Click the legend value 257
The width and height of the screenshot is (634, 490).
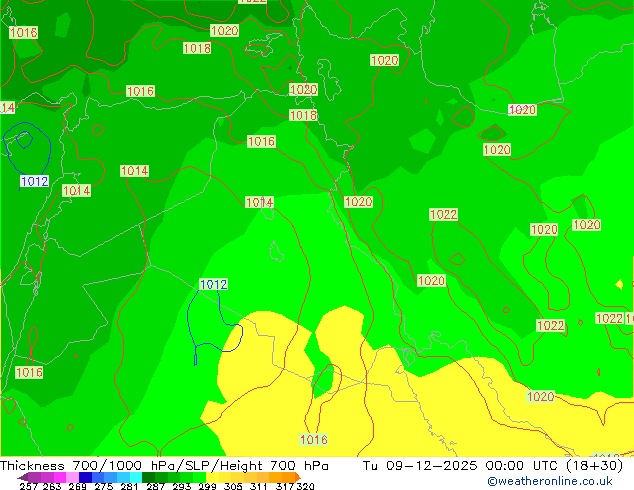29,486
